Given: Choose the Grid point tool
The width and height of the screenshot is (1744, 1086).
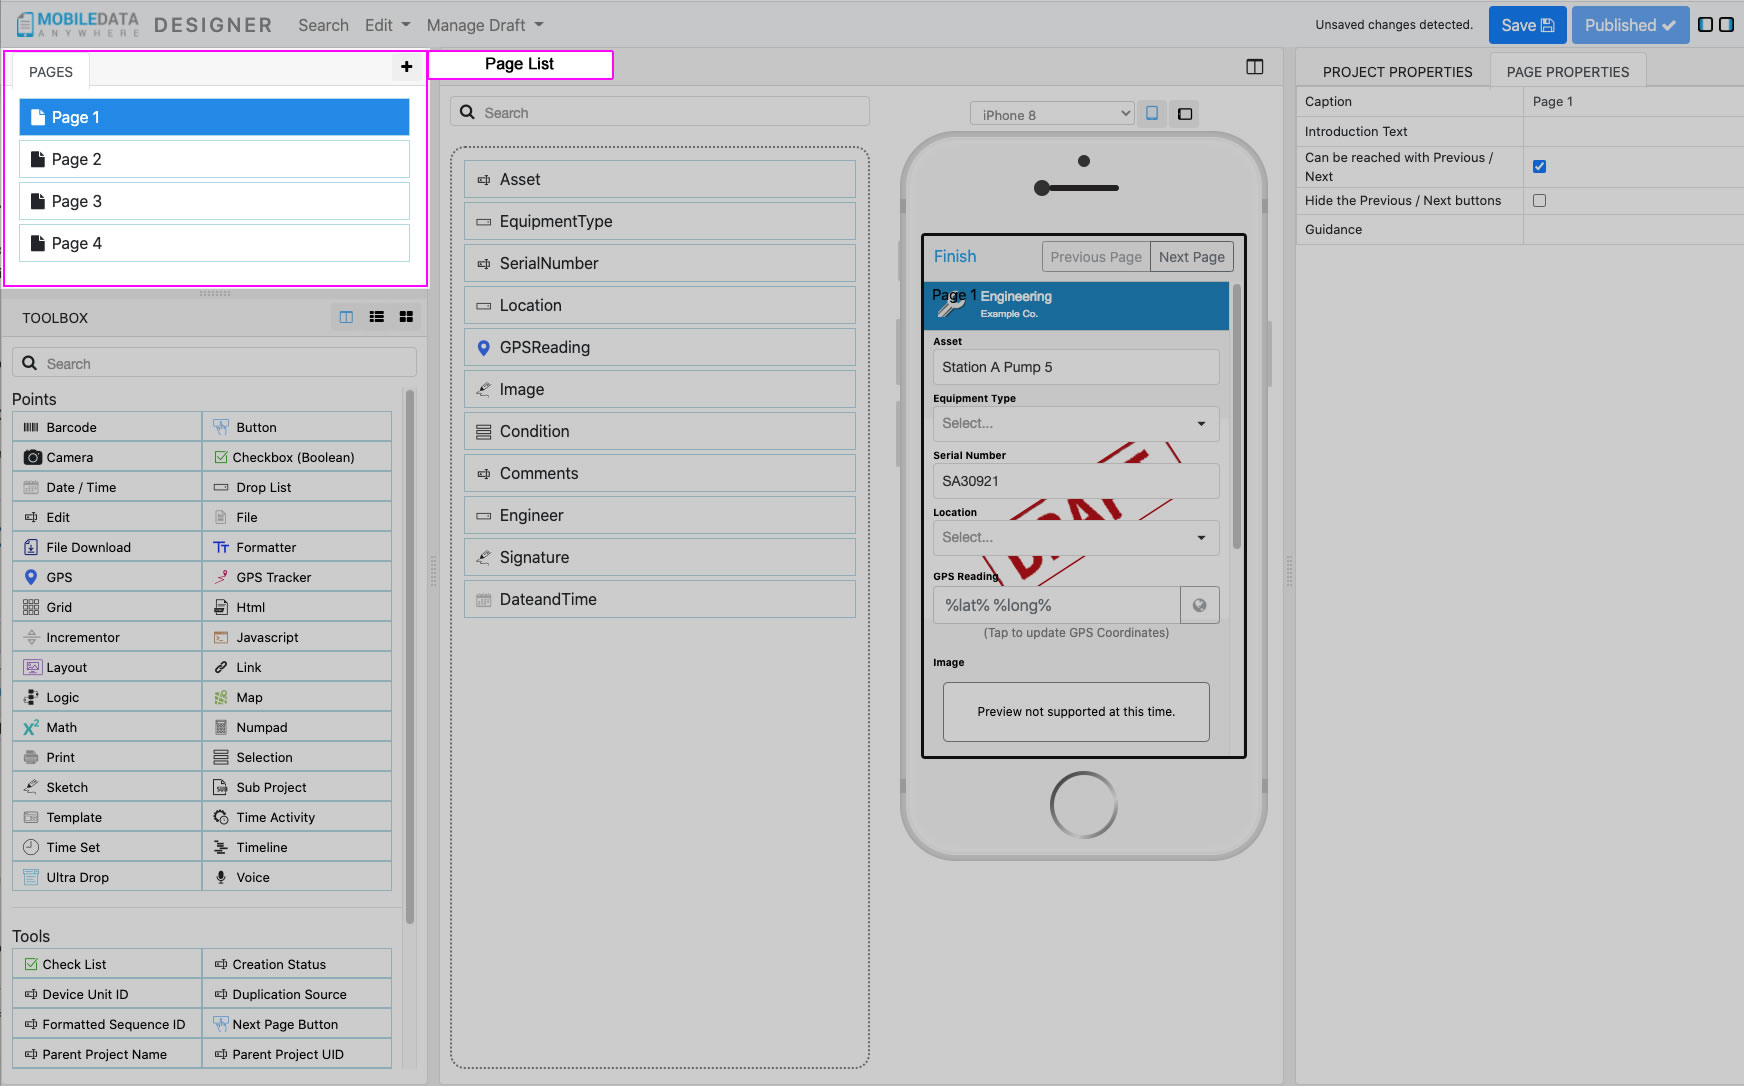Looking at the screenshot, I should click(x=107, y=607).
